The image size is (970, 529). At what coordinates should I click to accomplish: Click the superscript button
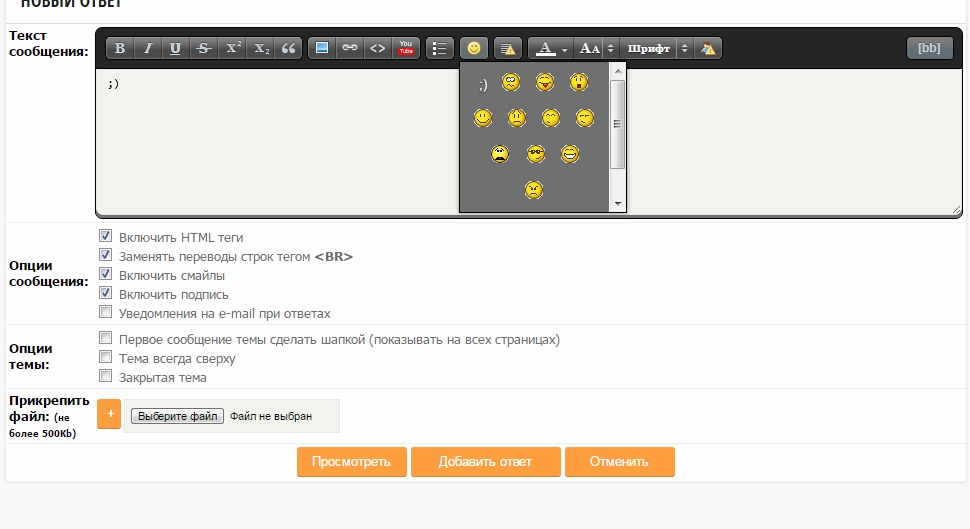pos(232,48)
